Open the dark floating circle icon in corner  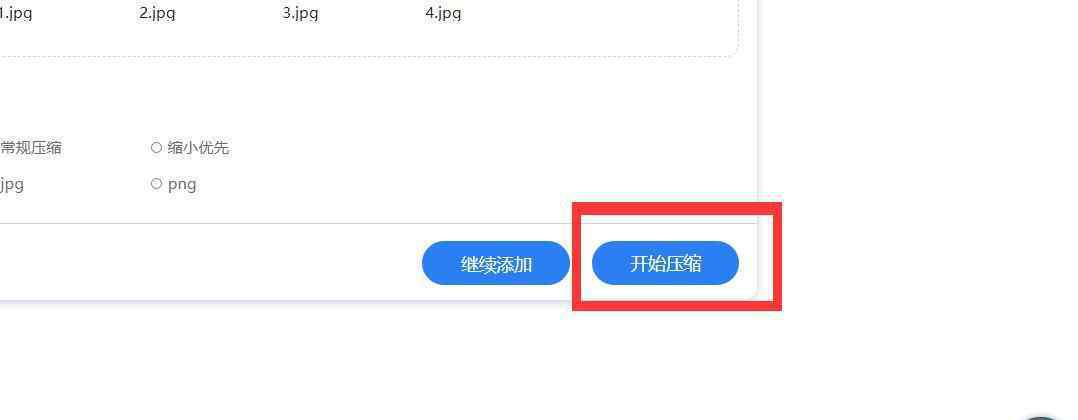(x=1042, y=417)
